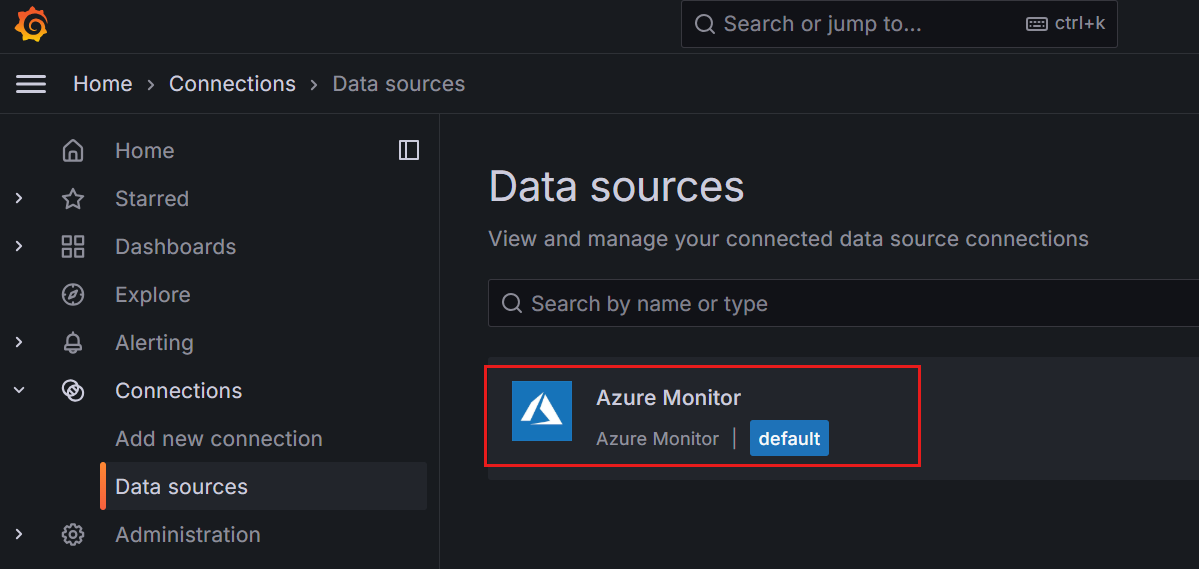Dock or undock the sidebar menu icon
The height and width of the screenshot is (569, 1199).
pos(409,150)
